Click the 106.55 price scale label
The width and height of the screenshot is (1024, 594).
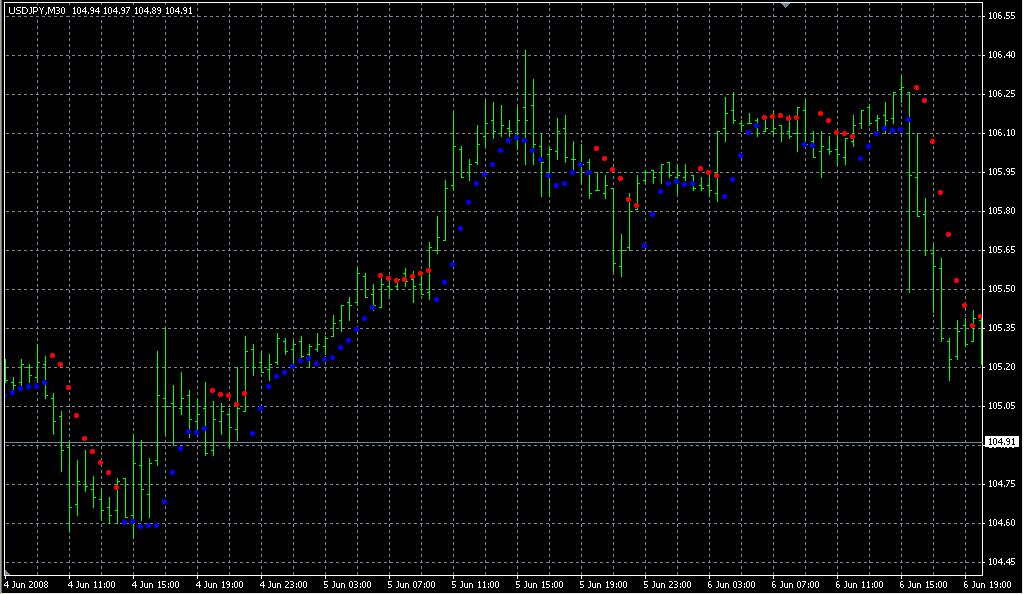click(1001, 17)
